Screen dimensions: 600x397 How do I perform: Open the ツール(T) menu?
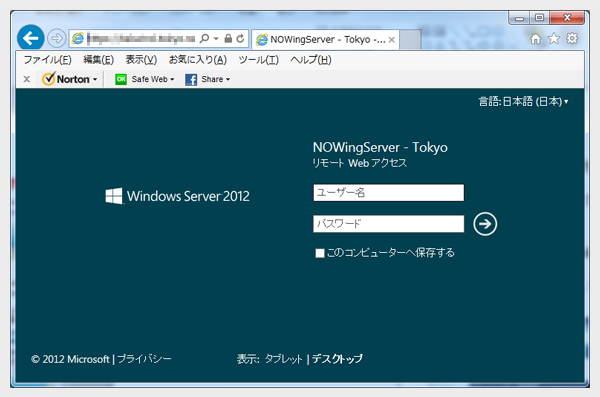(259, 60)
